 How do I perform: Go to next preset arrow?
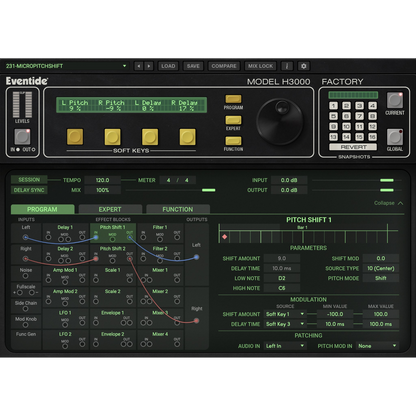coord(149,66)
